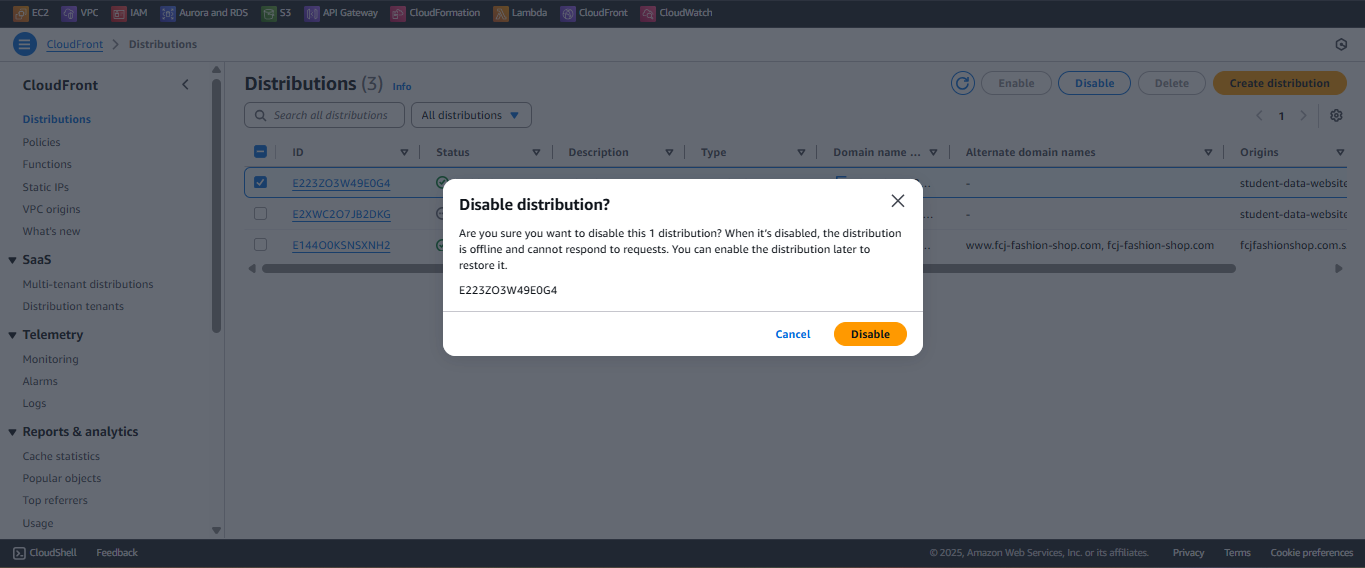Open the CloudFront favorites bar shortcut
Image resolution: width=1365 pixels, height=568 pixels.
[x=594, y=13]
